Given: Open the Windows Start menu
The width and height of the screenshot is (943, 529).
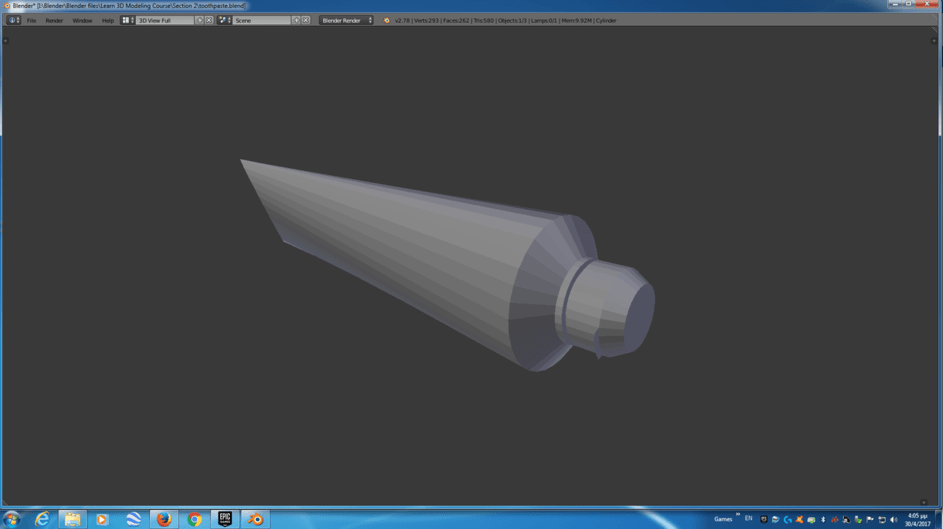Looking at the screenshot, I should [x=11, y=519].
